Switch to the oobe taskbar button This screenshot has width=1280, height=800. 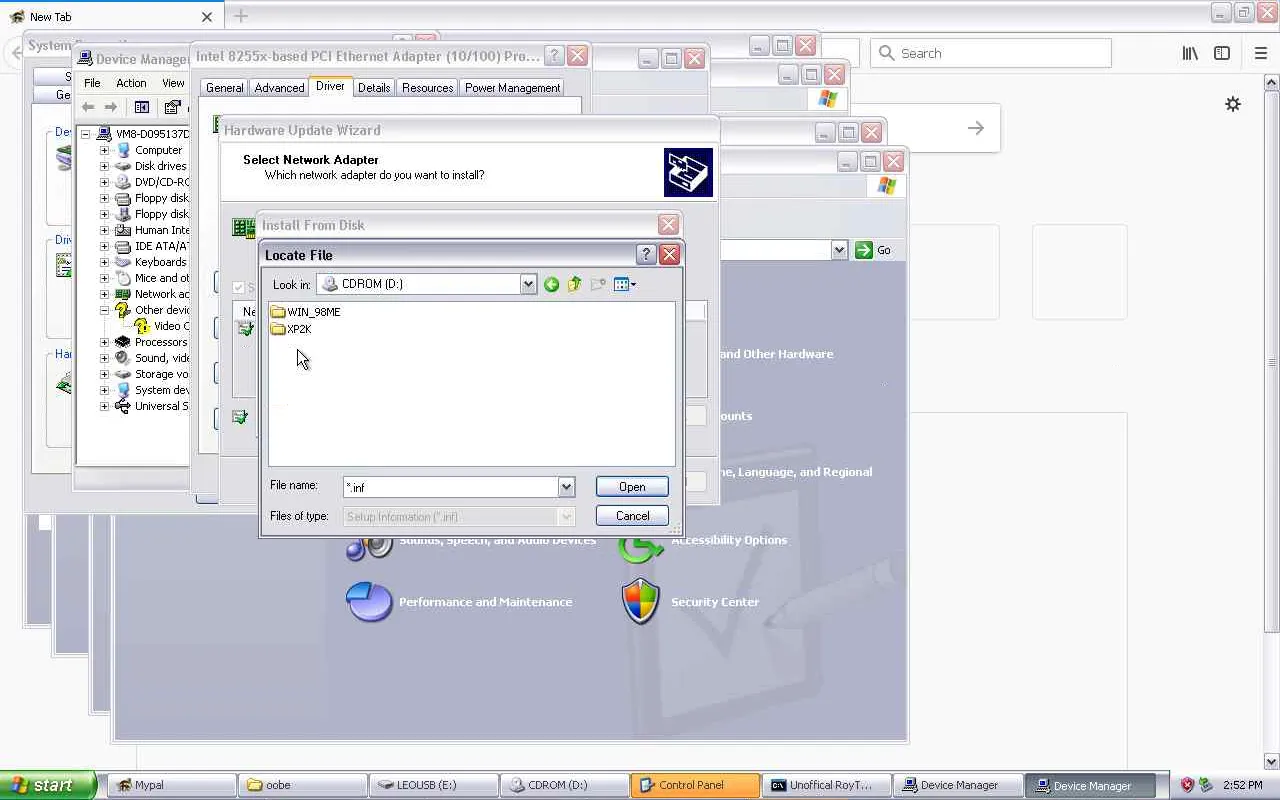(x=303, y=785)
